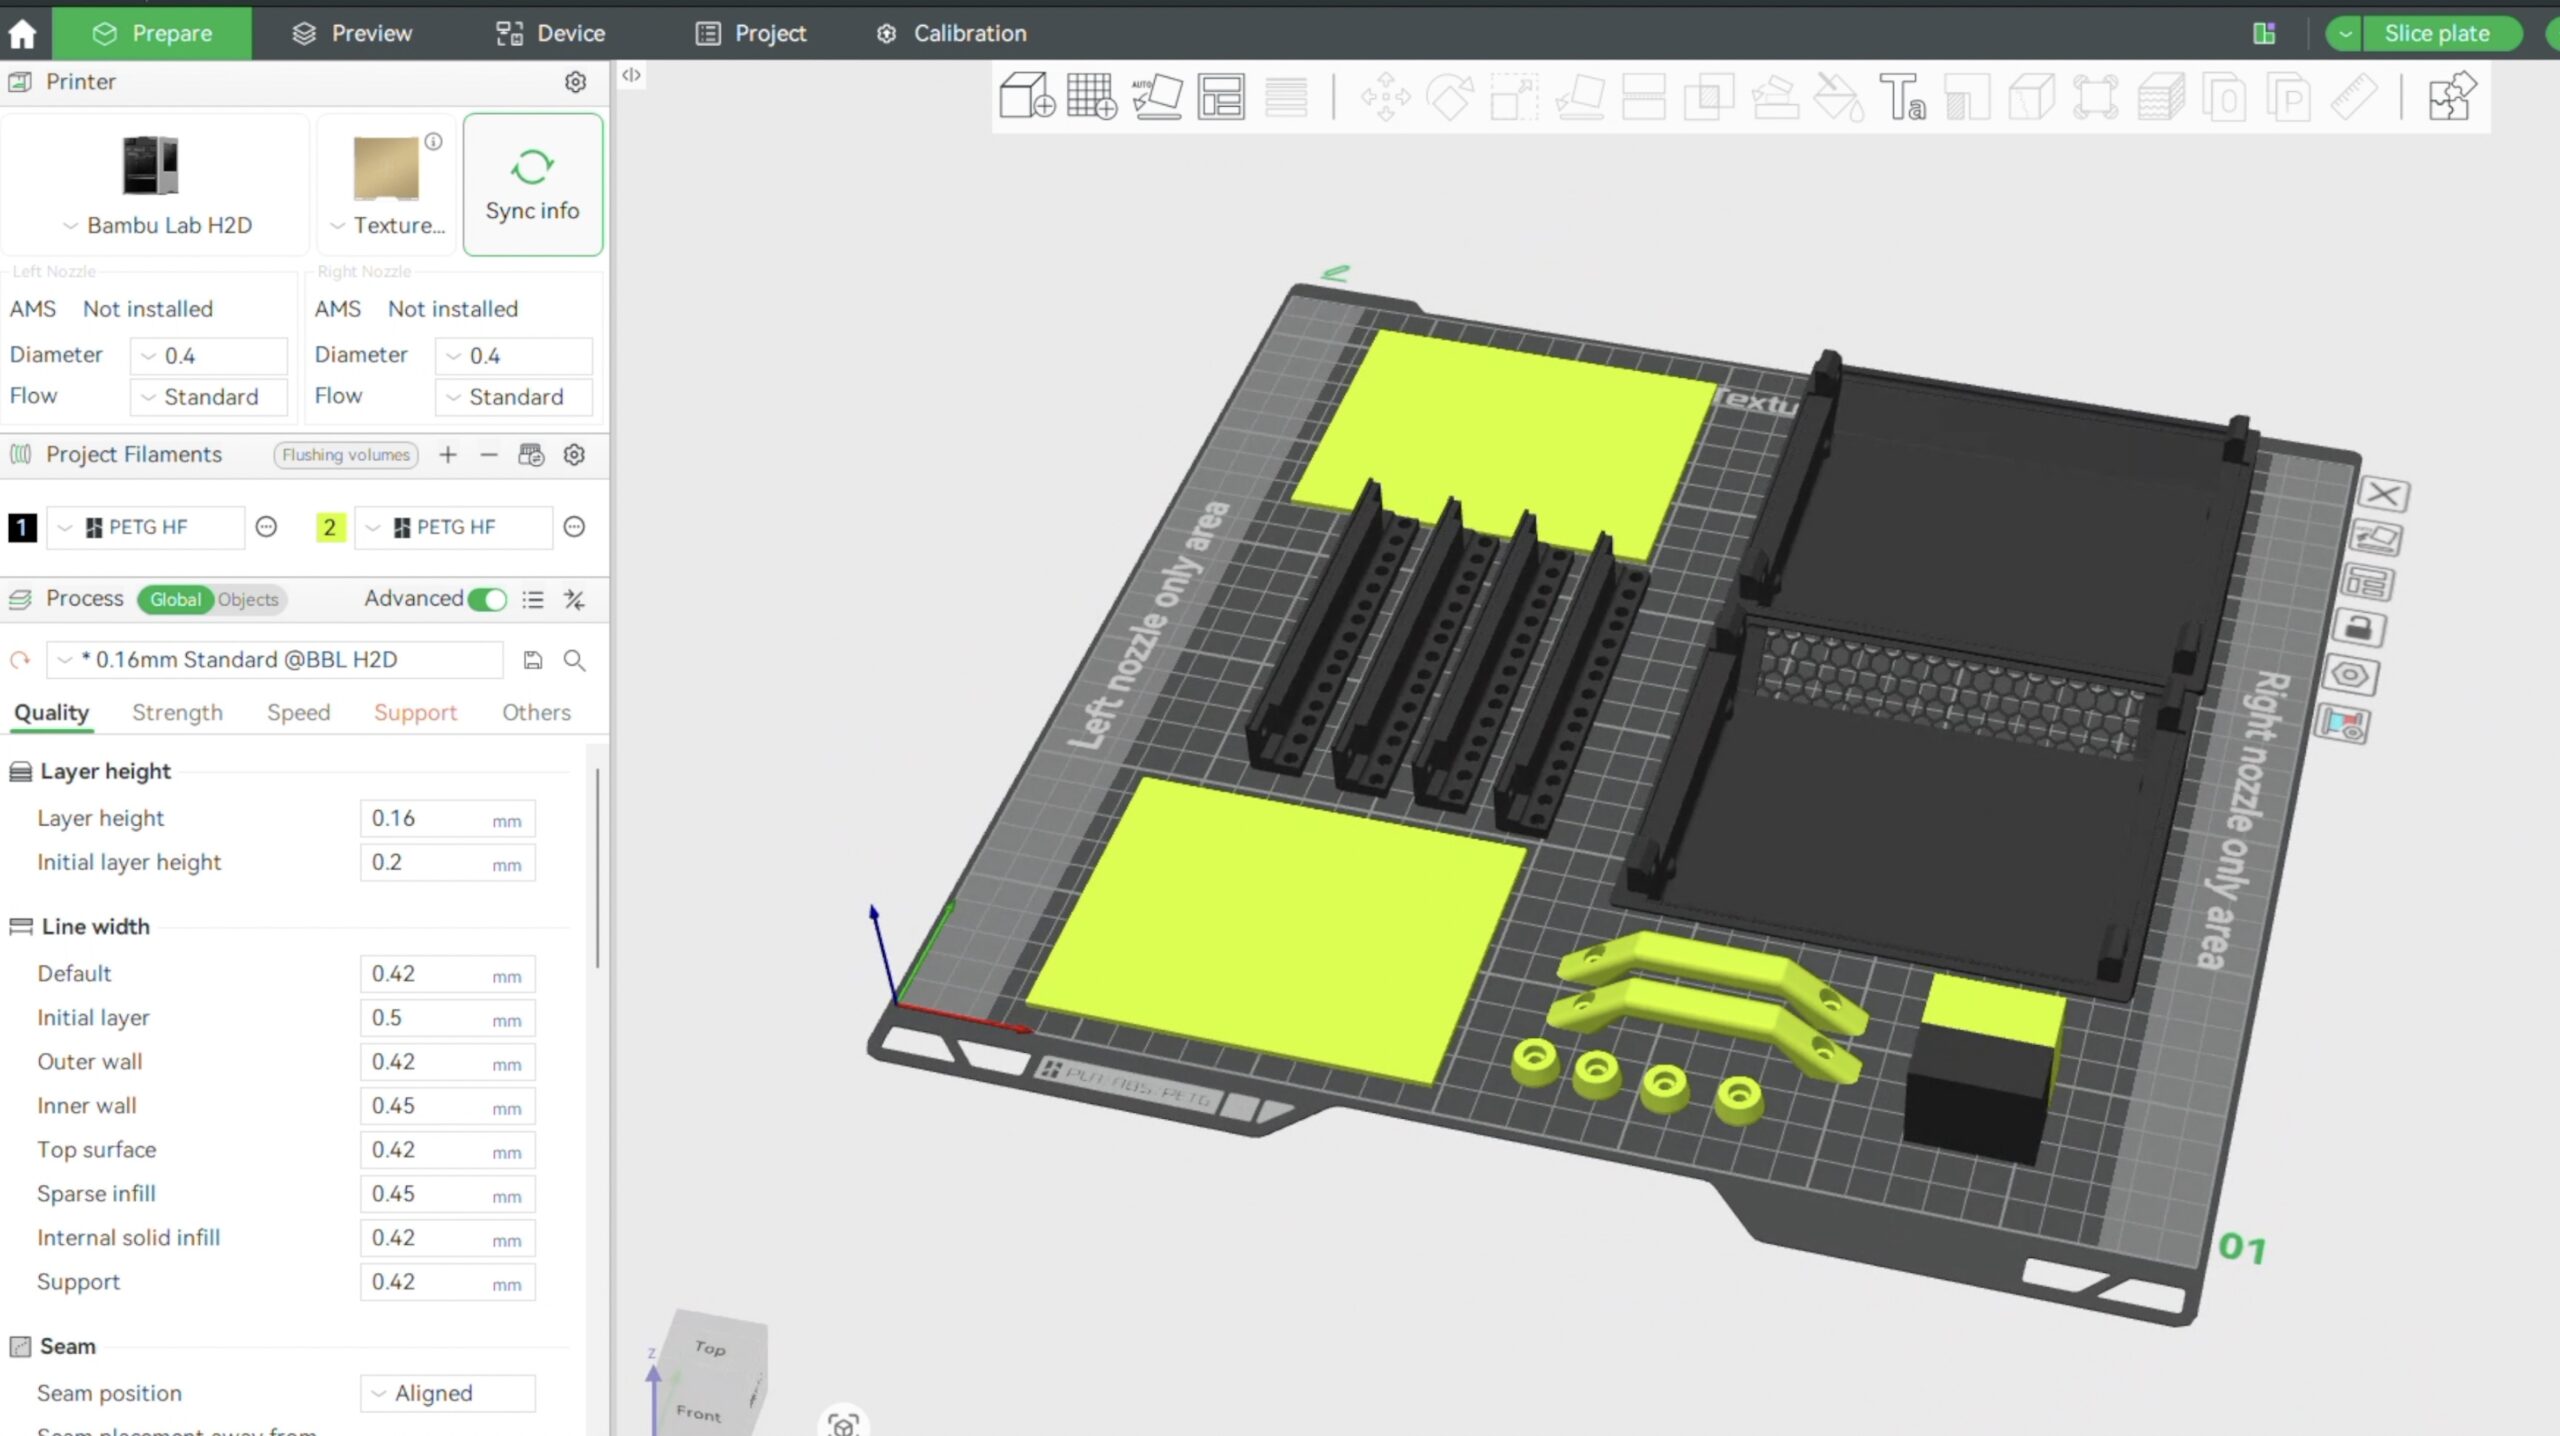The width and height of the screenshot is (2560, 1436).
Task: Open the Flushing volumes button
Action: pyautogui.click(x=345, y=455)
